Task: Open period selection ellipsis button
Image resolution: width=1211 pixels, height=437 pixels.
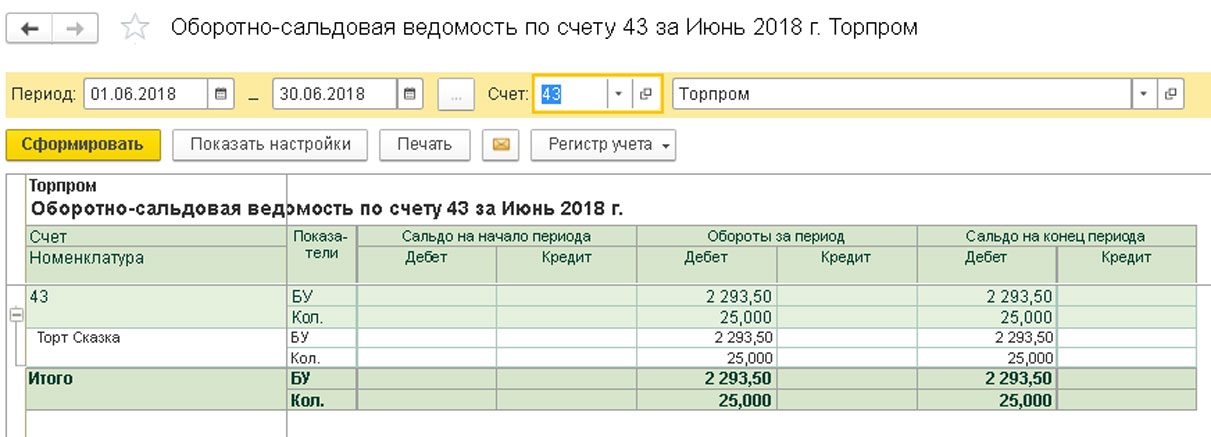Action: [456, 94]
